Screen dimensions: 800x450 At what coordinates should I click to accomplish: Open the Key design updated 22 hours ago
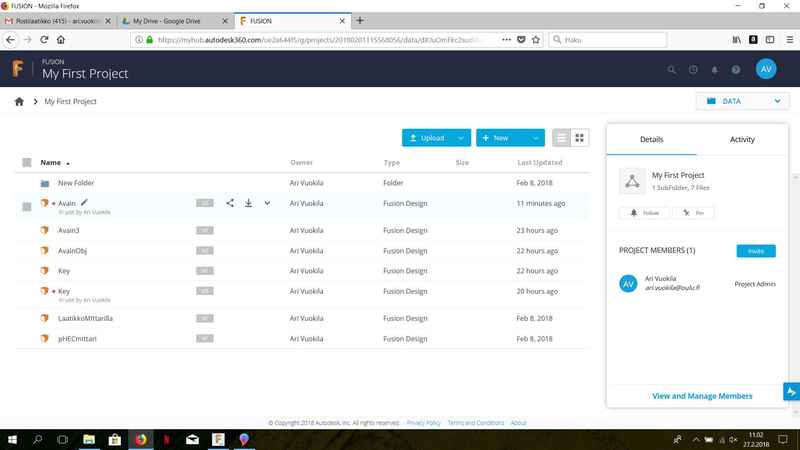[64, 271]
